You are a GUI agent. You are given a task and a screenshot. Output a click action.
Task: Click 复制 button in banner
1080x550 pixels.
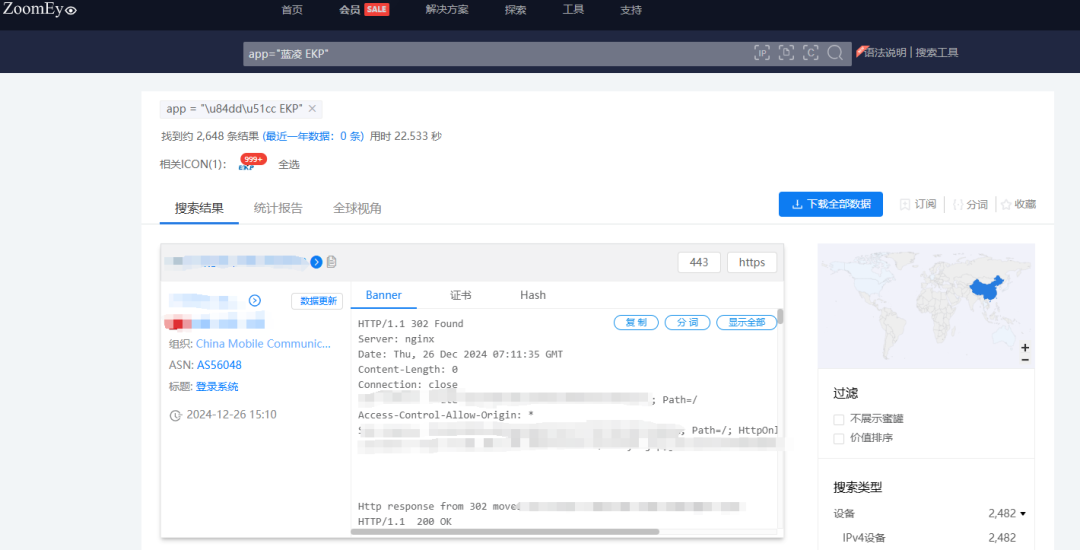(636, 322)
